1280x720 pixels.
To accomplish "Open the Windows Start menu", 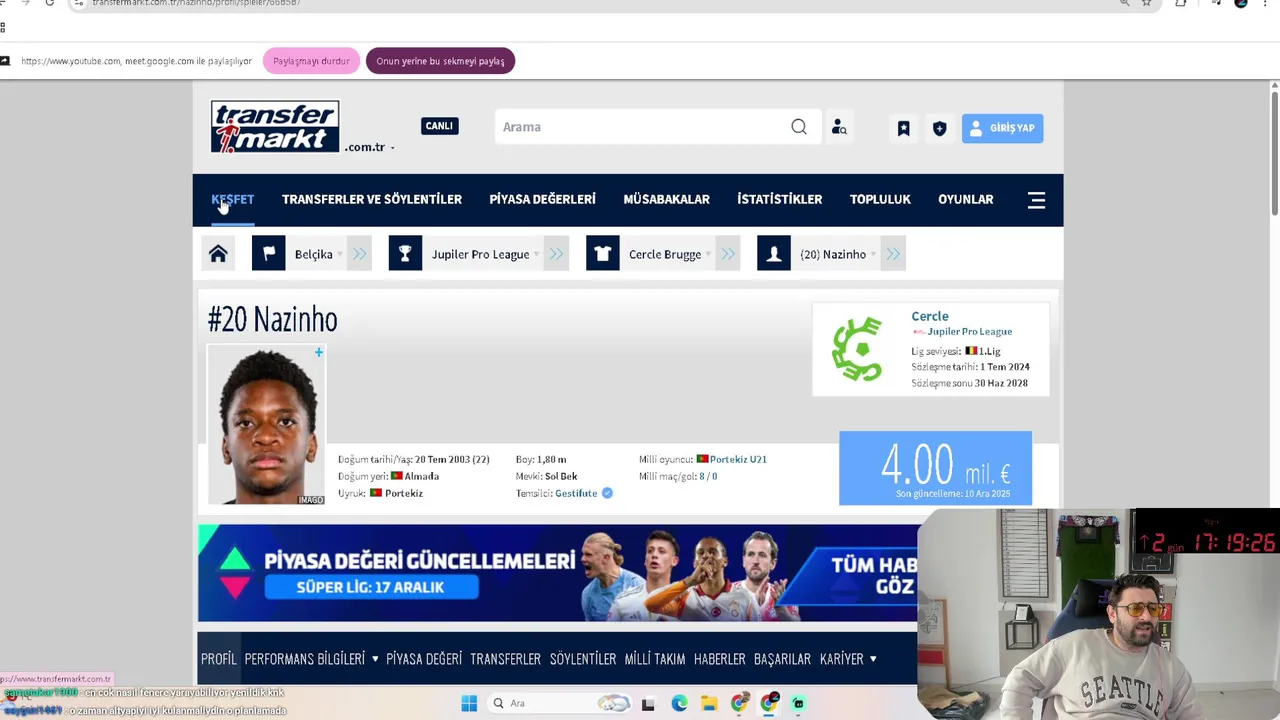I will (469, 703).
